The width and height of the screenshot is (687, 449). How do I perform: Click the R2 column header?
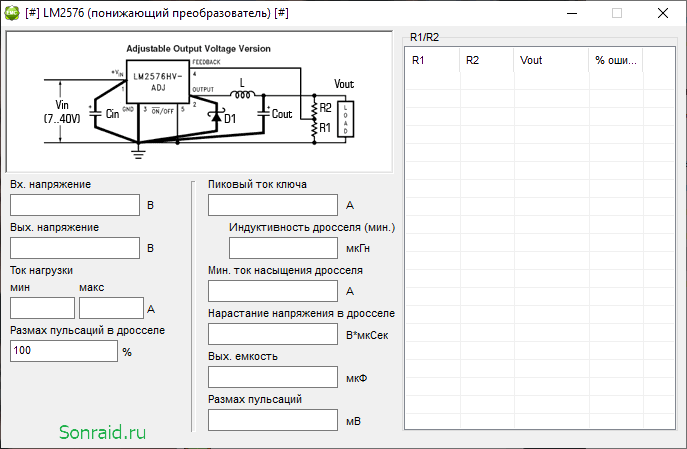486,60
